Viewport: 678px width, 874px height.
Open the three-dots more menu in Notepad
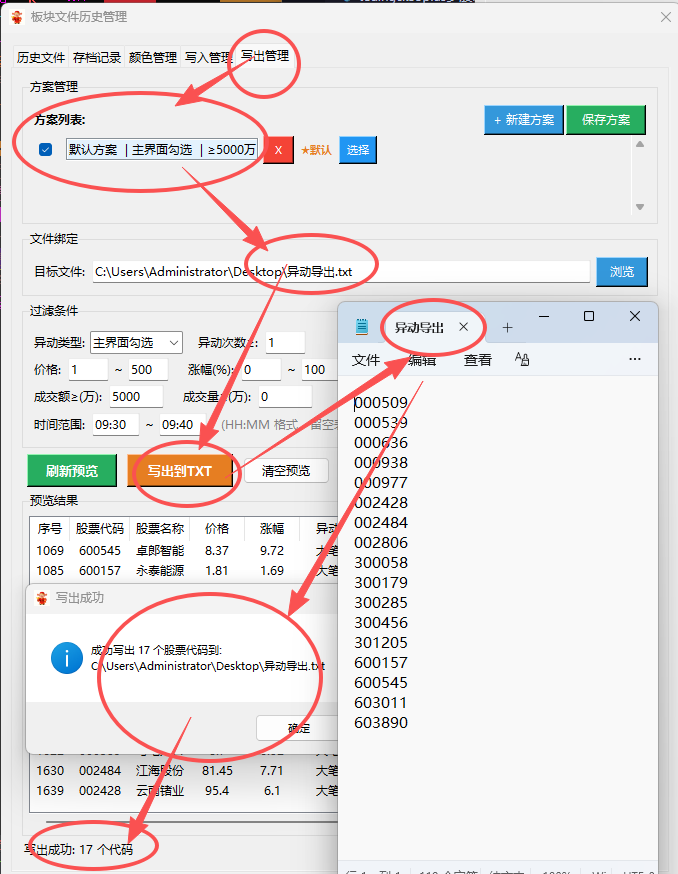[635, 359]
